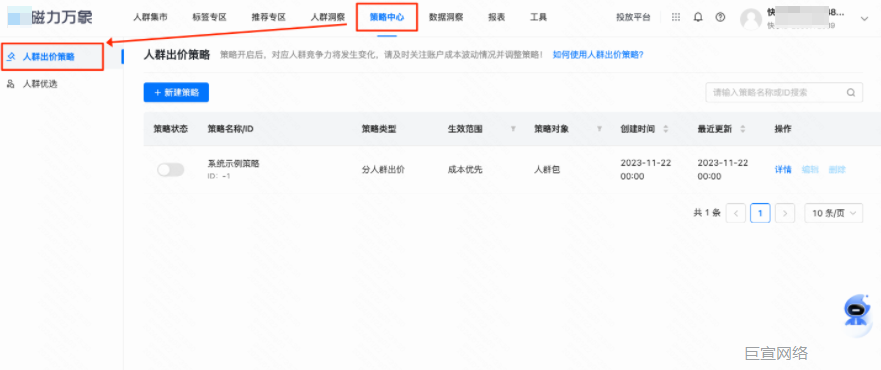Open the 人群集市 tab
881x370 pixels.
150,17
